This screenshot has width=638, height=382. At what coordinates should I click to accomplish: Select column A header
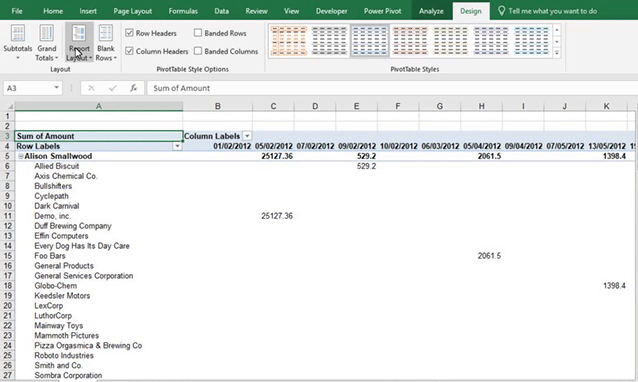99,106
